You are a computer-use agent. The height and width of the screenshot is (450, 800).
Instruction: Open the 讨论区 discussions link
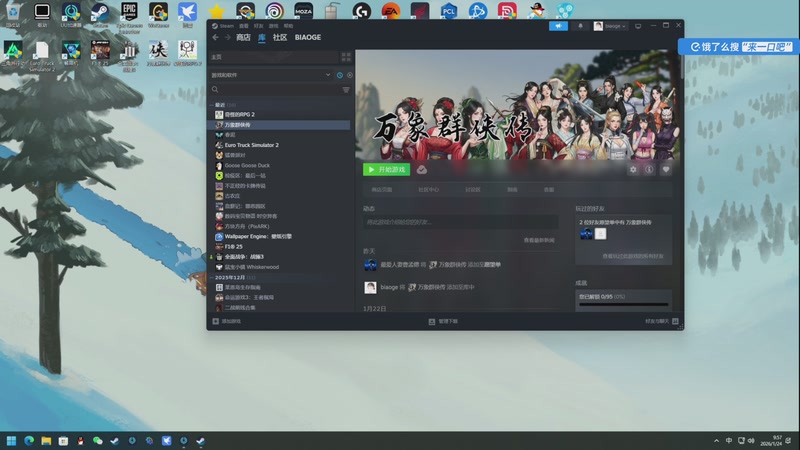472,190
